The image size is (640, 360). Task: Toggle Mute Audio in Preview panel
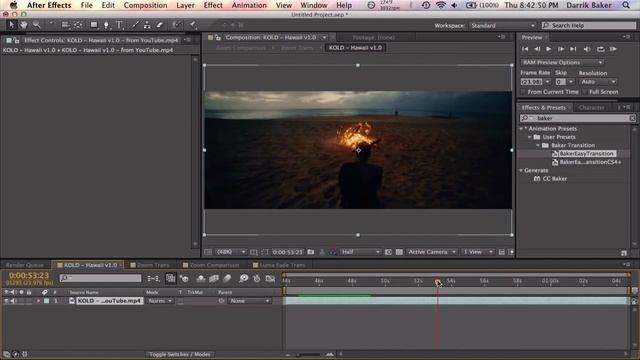coord(587,49)
